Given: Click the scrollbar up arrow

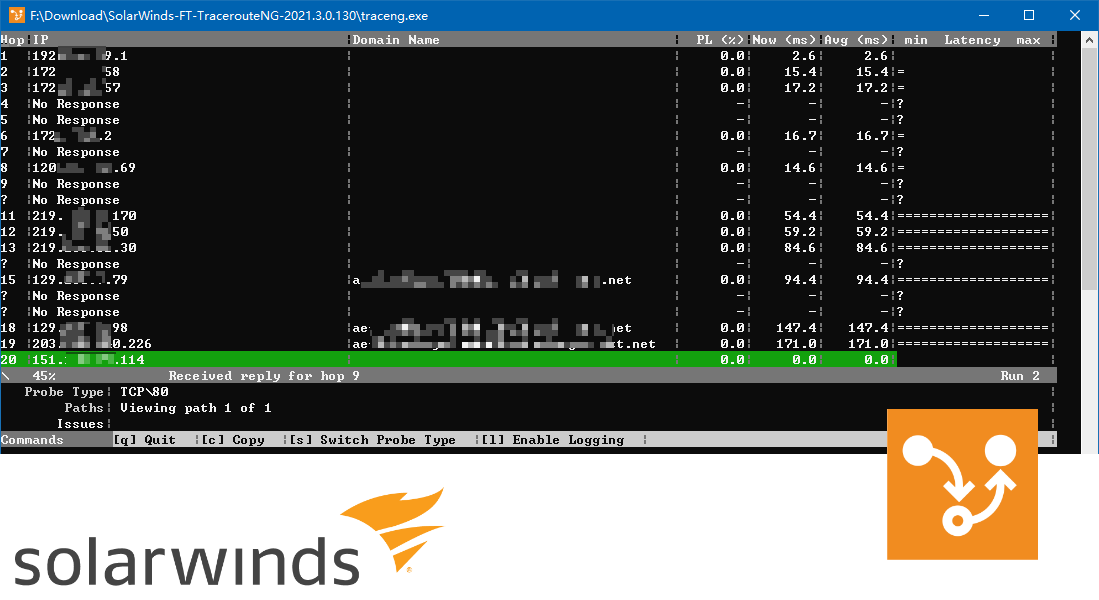Looking at the screenshot, I should (x=1089, y=41).
